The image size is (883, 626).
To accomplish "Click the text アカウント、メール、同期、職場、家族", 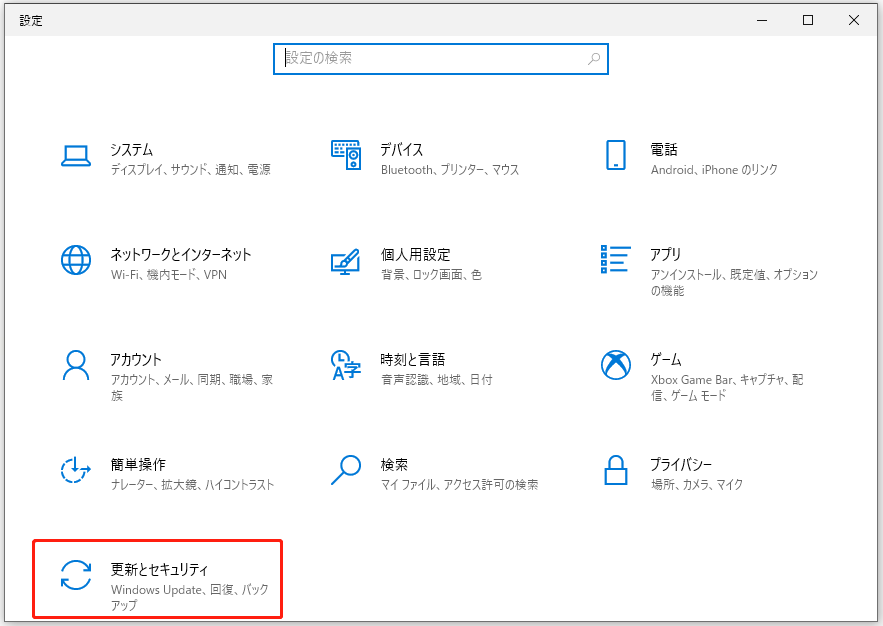I will [191, 387].
